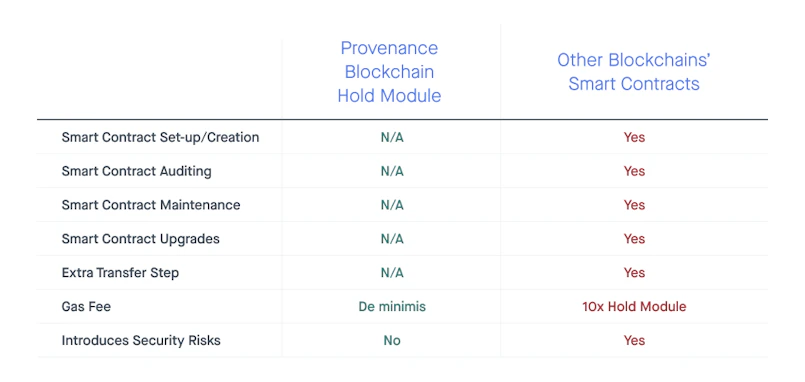The height and width of the screenshot is (382, 805).
Task: Select the Smart Contract Set-up/Creation row label
Action: (x=160, y=138)
